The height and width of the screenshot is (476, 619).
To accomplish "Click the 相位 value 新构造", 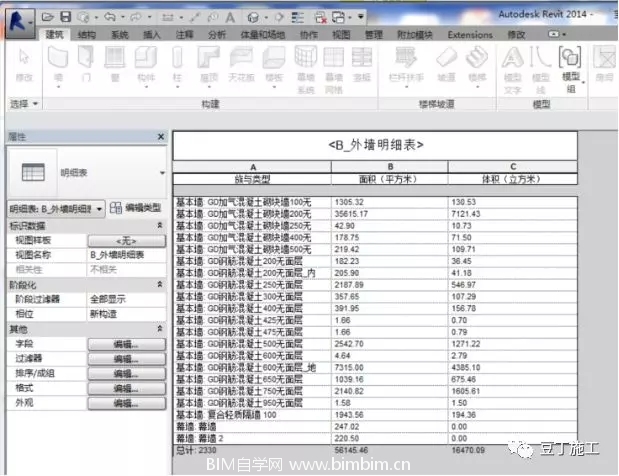I will click(x=126, y=314).
